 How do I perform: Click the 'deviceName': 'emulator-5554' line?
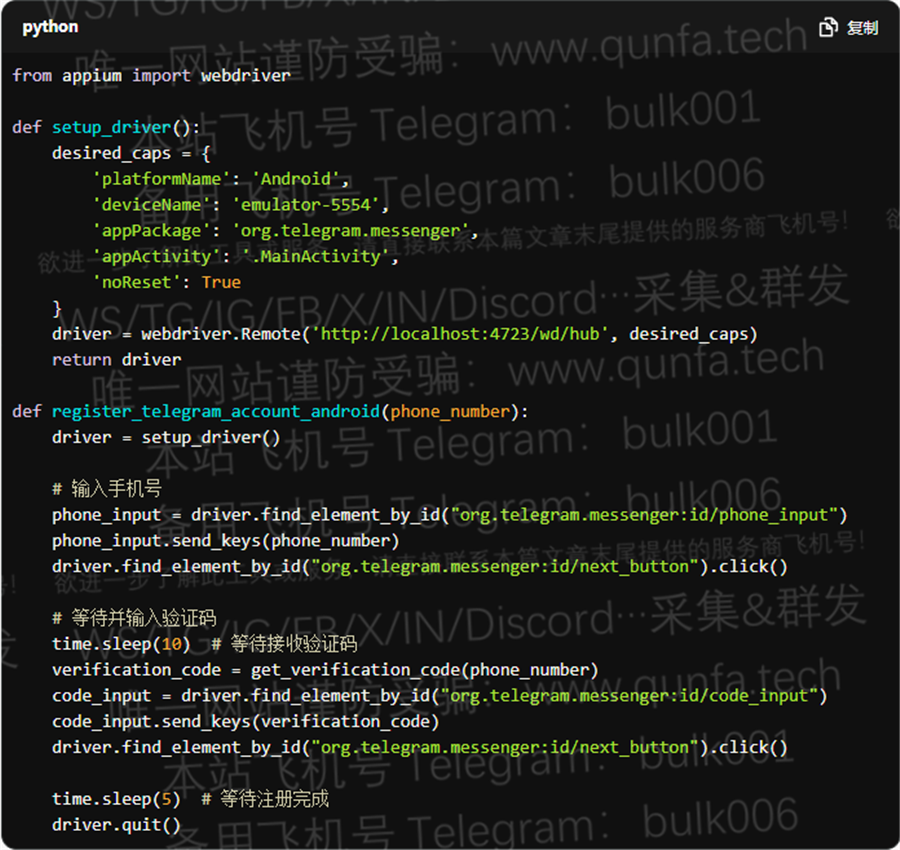click(x=241, y=205)
